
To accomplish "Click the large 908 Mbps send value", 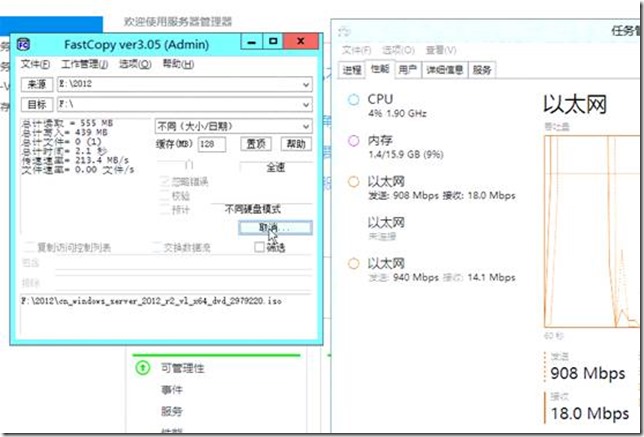I will pos(588,373).
